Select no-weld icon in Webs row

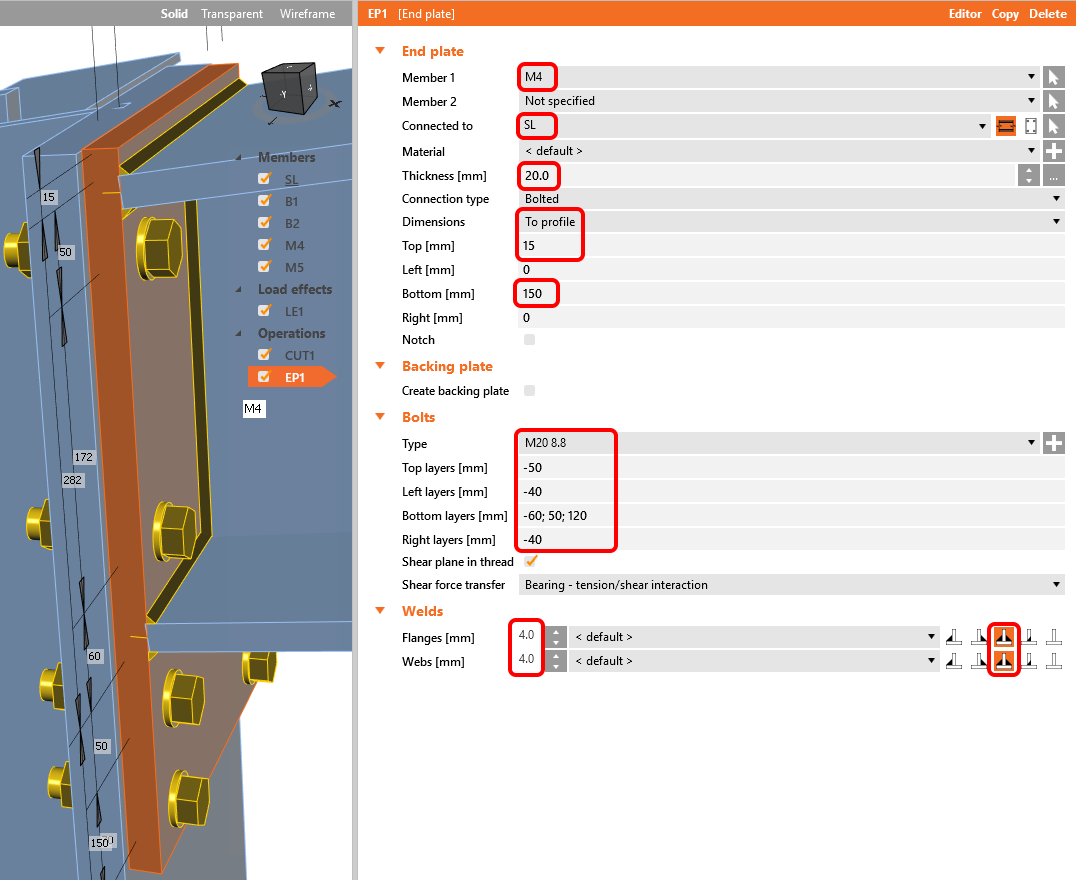click(x=1053, y=661)
